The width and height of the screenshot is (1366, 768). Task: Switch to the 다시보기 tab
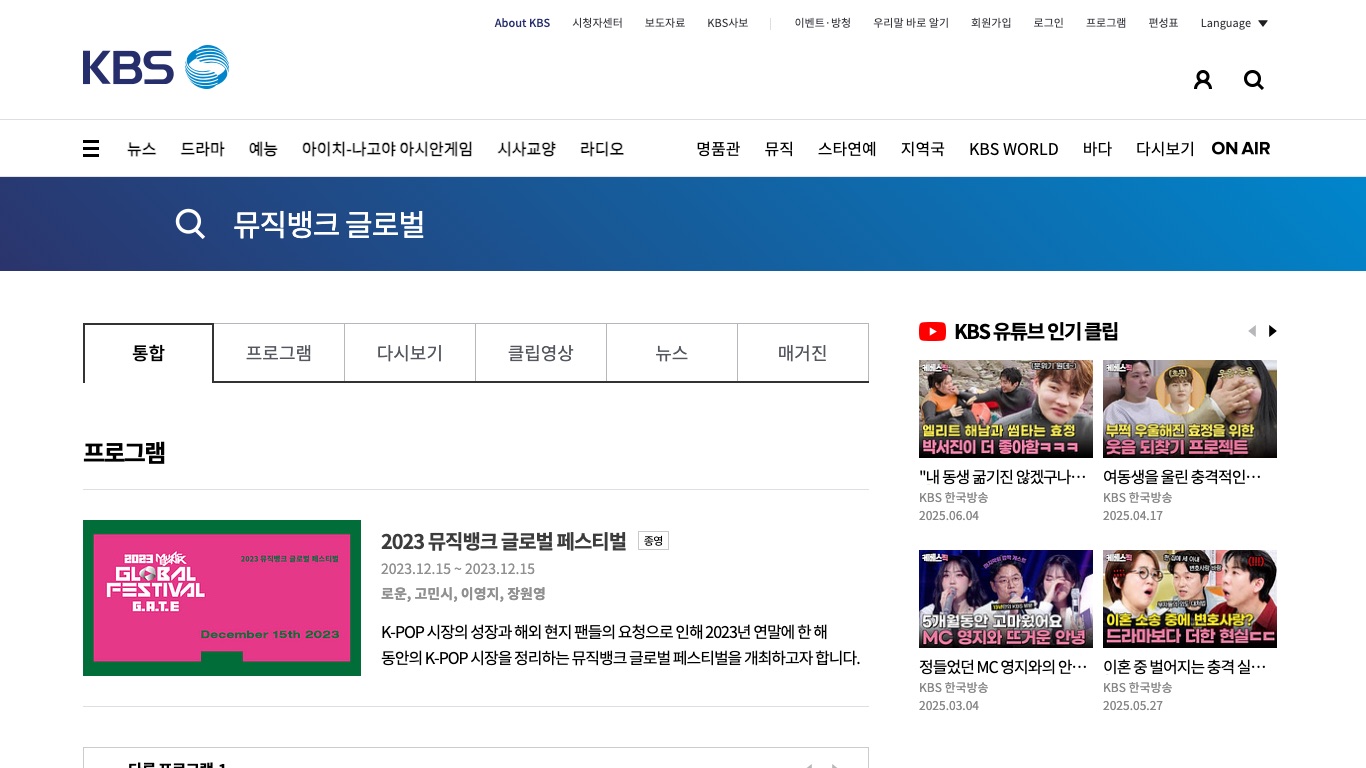pyautogui.click(x=410, y=353)
